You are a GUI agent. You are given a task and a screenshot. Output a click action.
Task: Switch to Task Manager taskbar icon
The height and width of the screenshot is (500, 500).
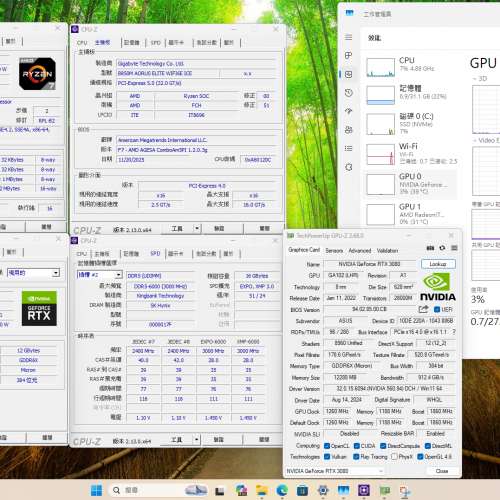(344, 491)
